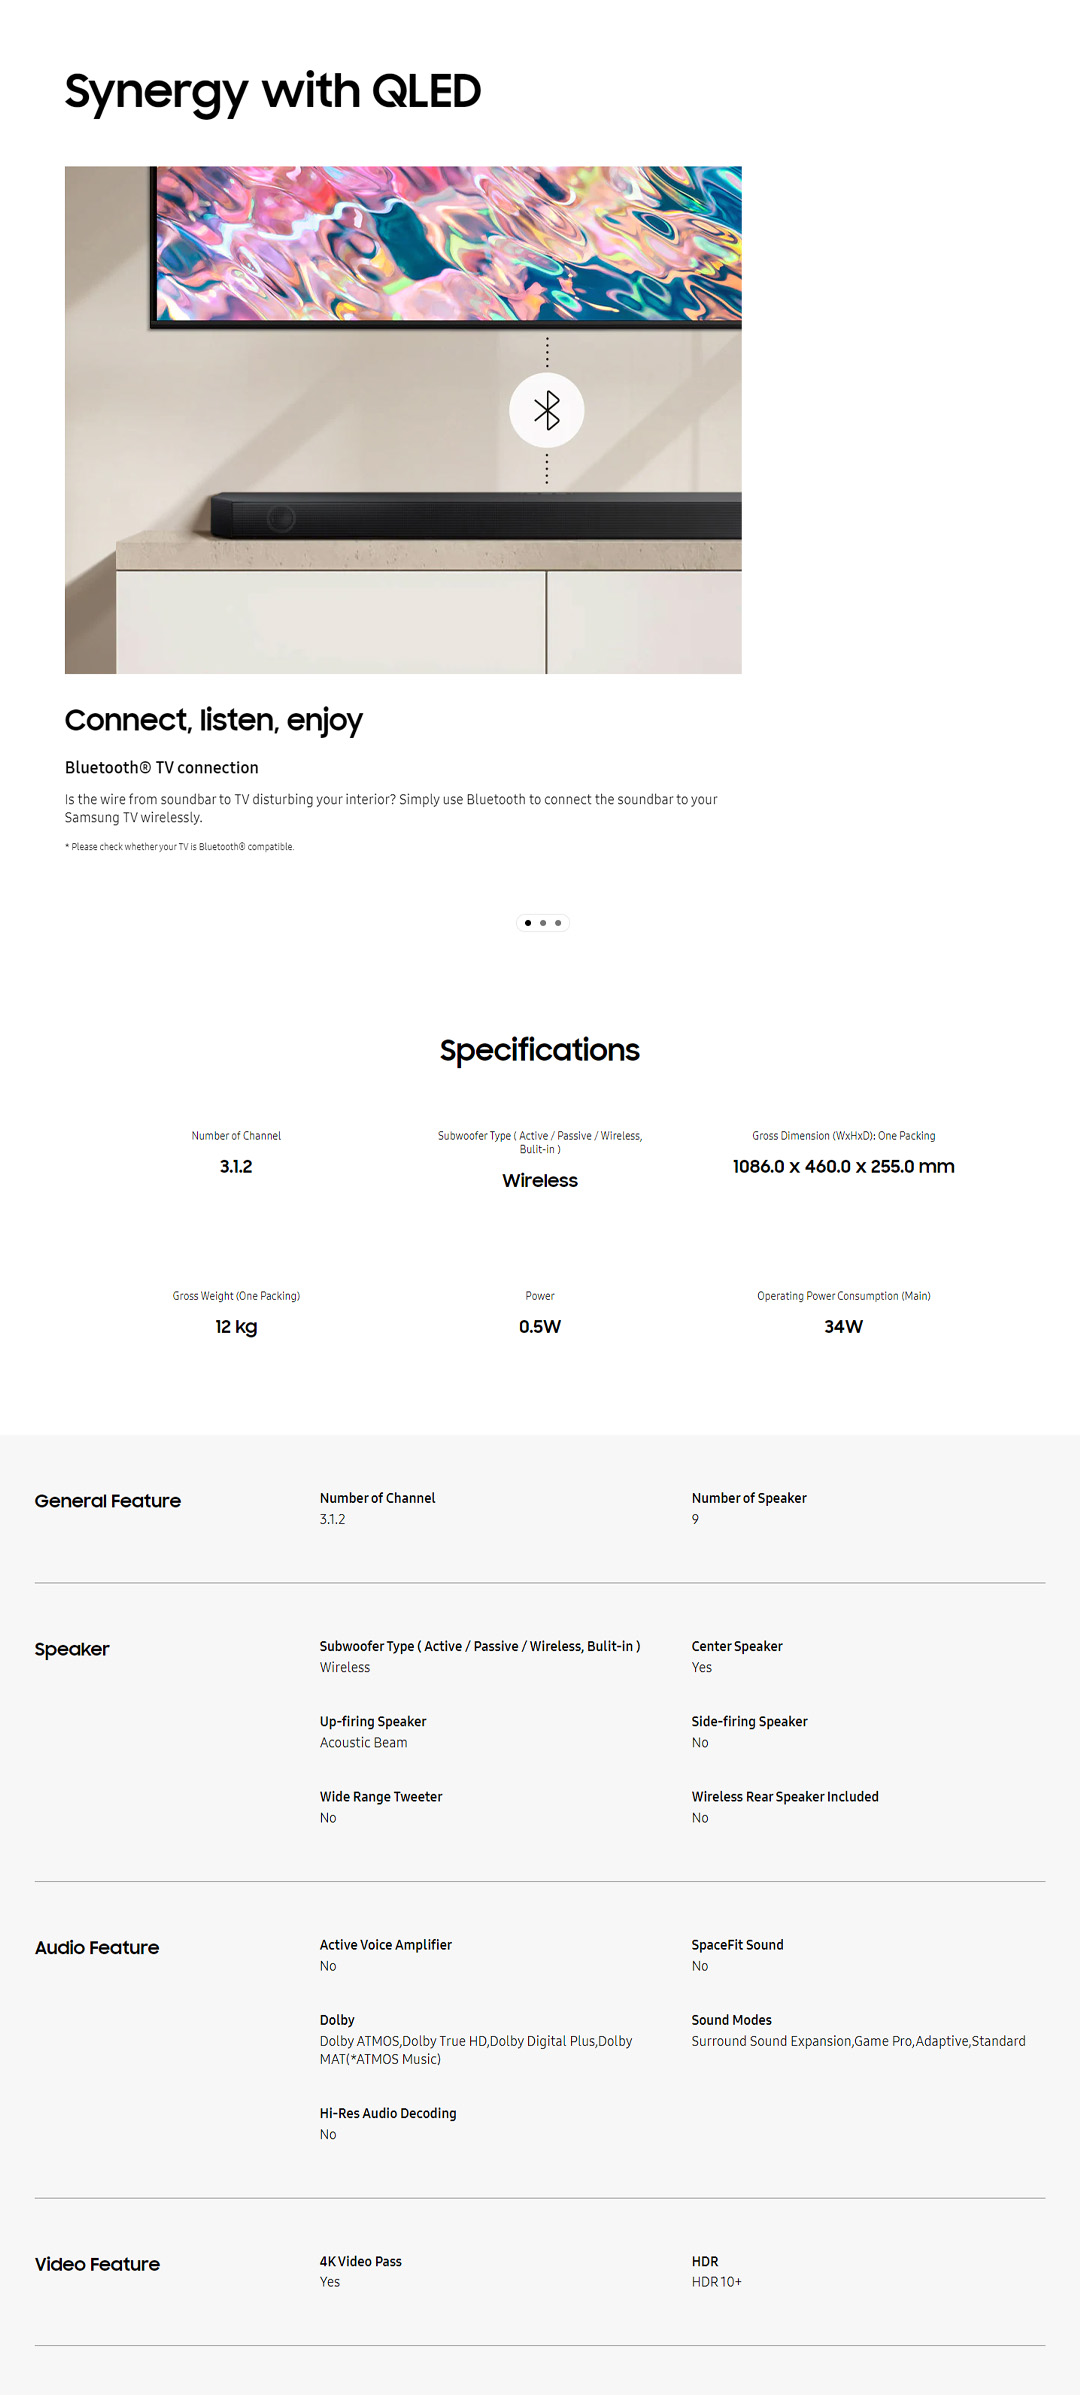Click the Speaker section title

pos(72,1649)
